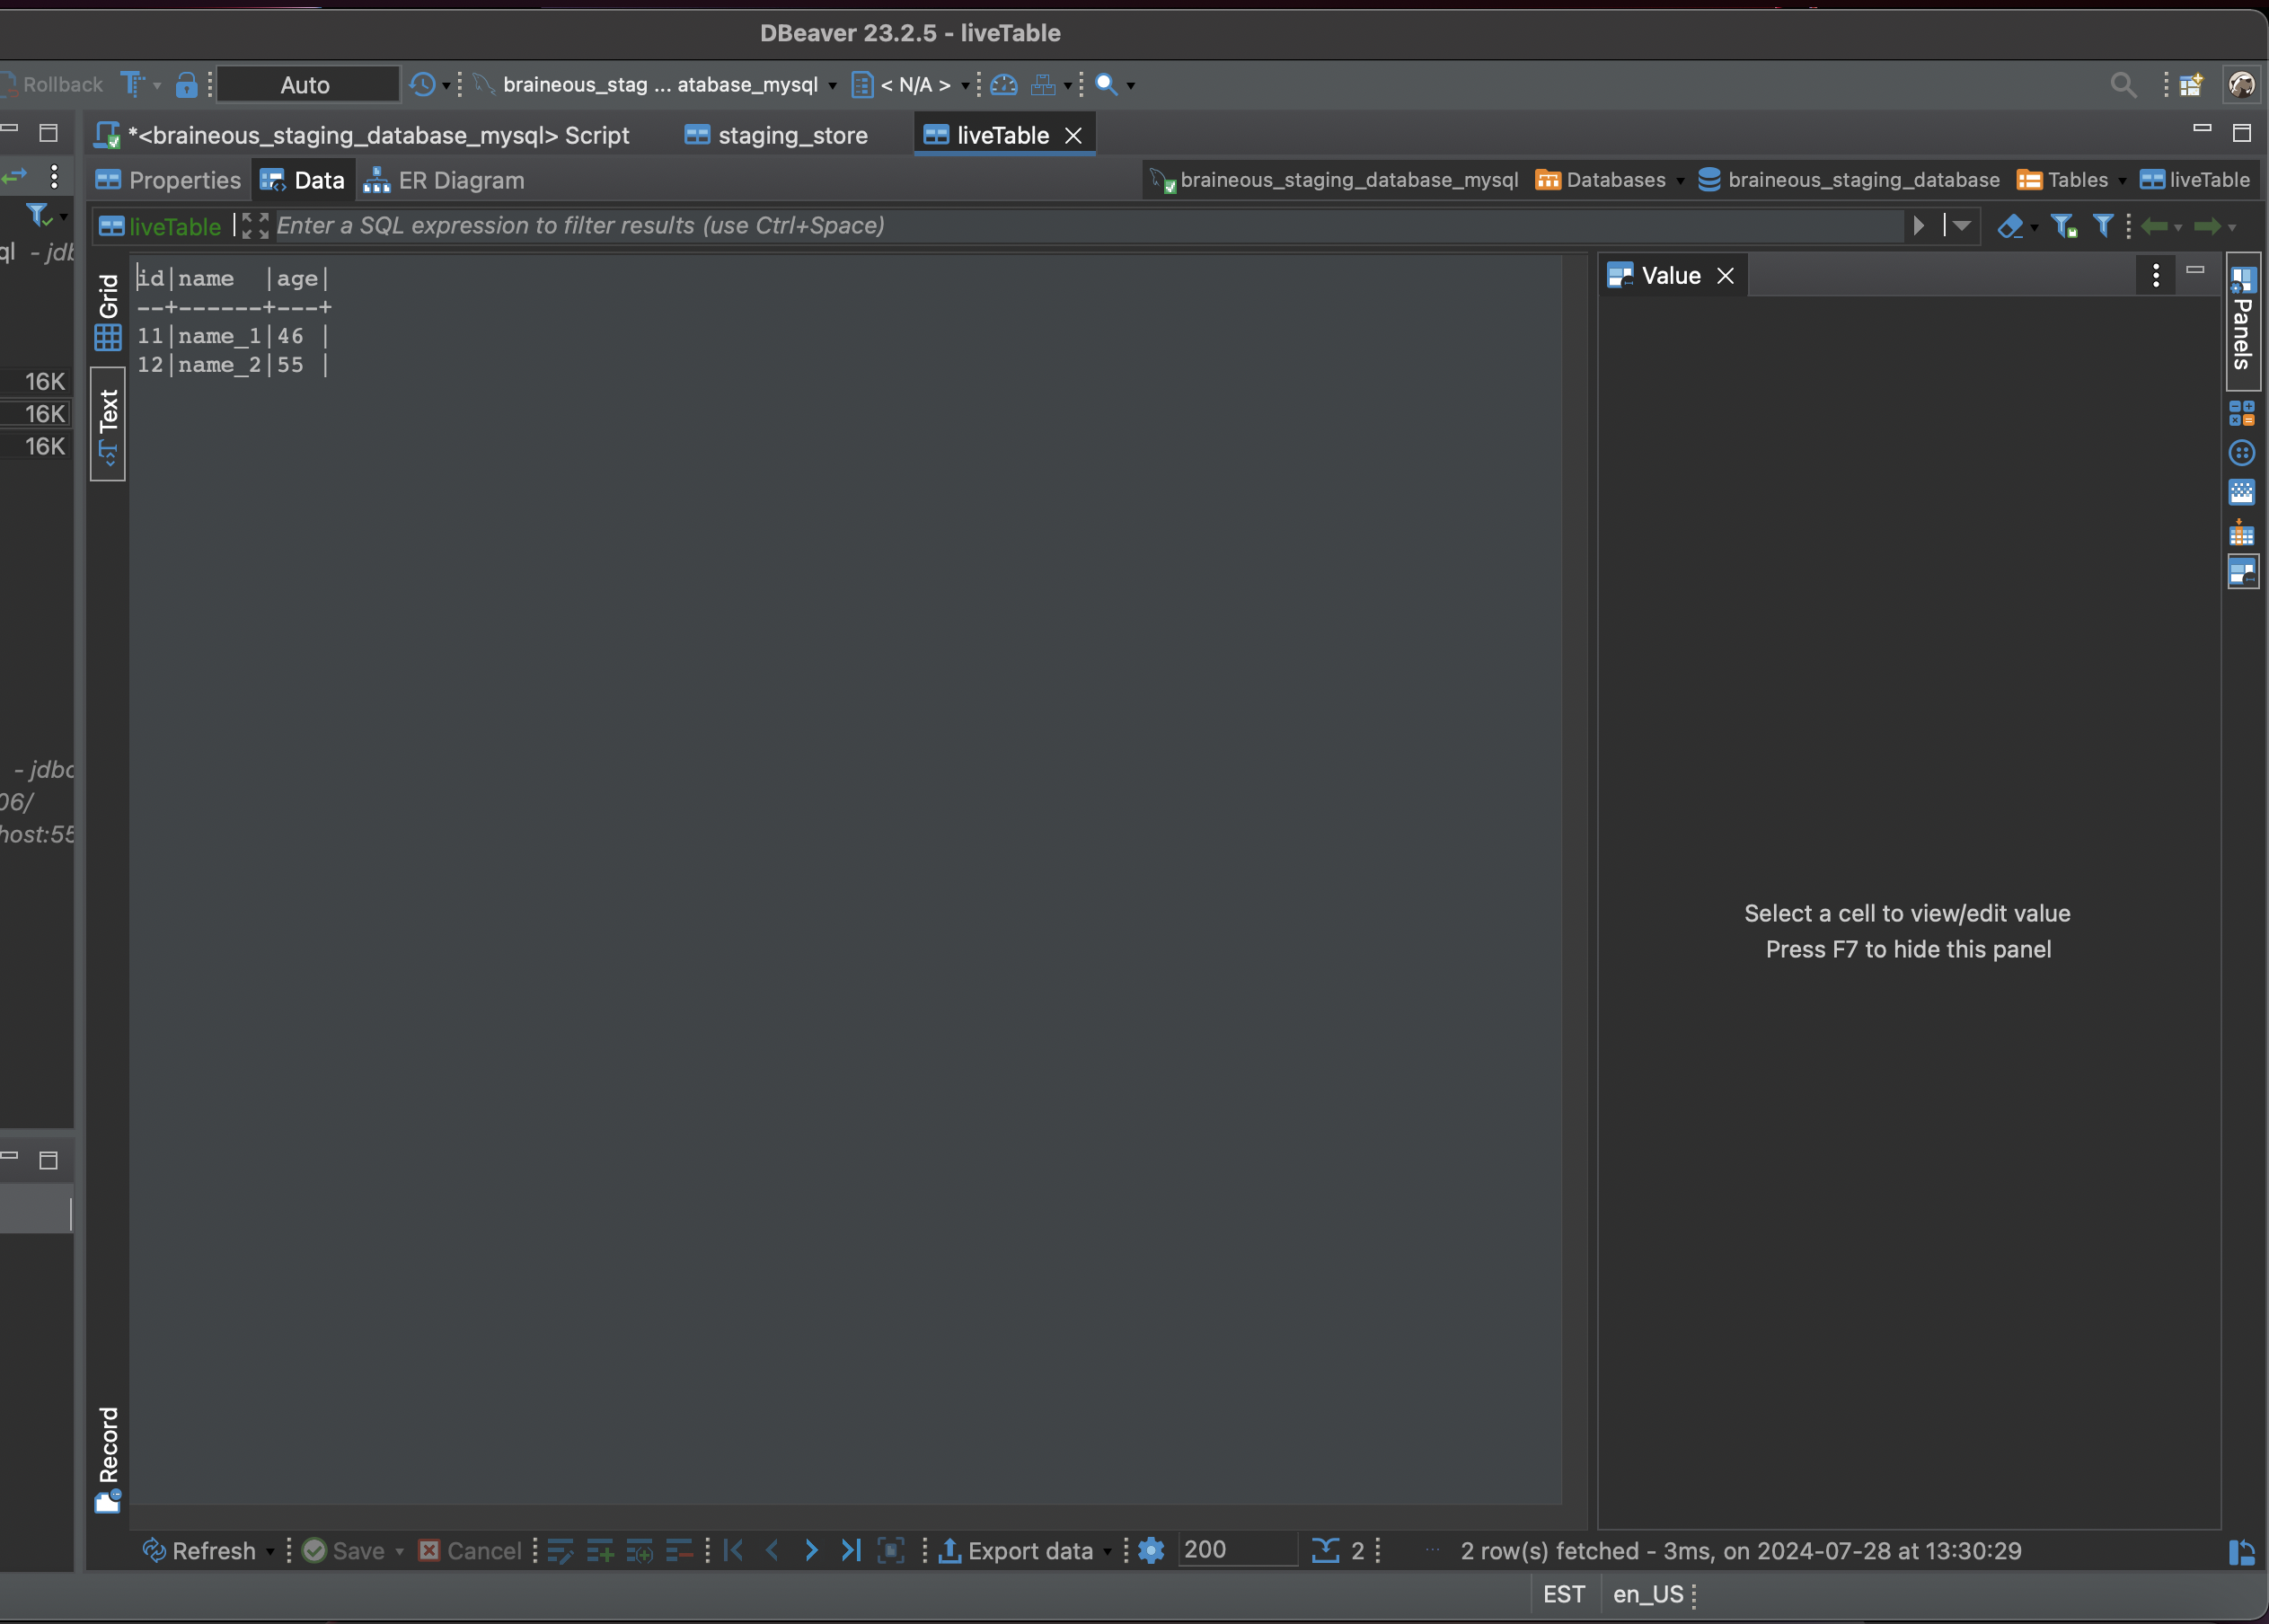Open the references panel icon with orange column
This screenshot has width=2269, height=1624.
(x=2242, y=532)
